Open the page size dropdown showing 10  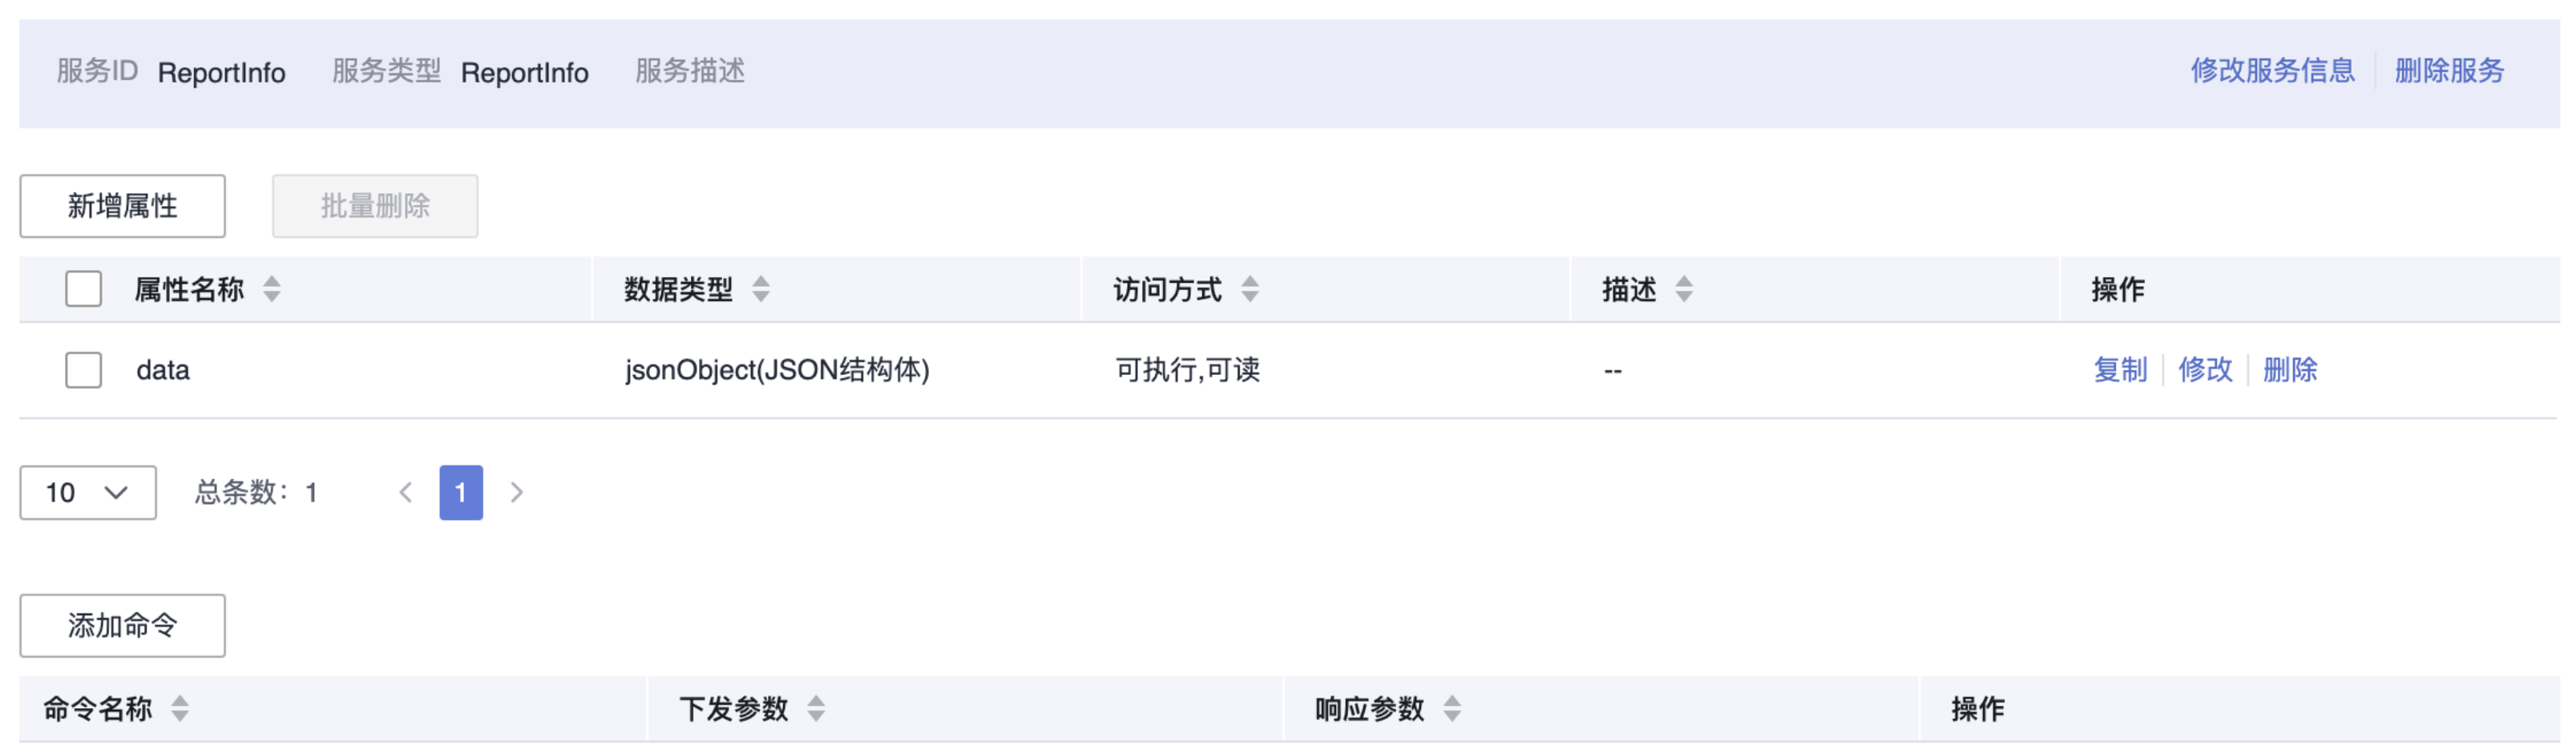[88, 493]
